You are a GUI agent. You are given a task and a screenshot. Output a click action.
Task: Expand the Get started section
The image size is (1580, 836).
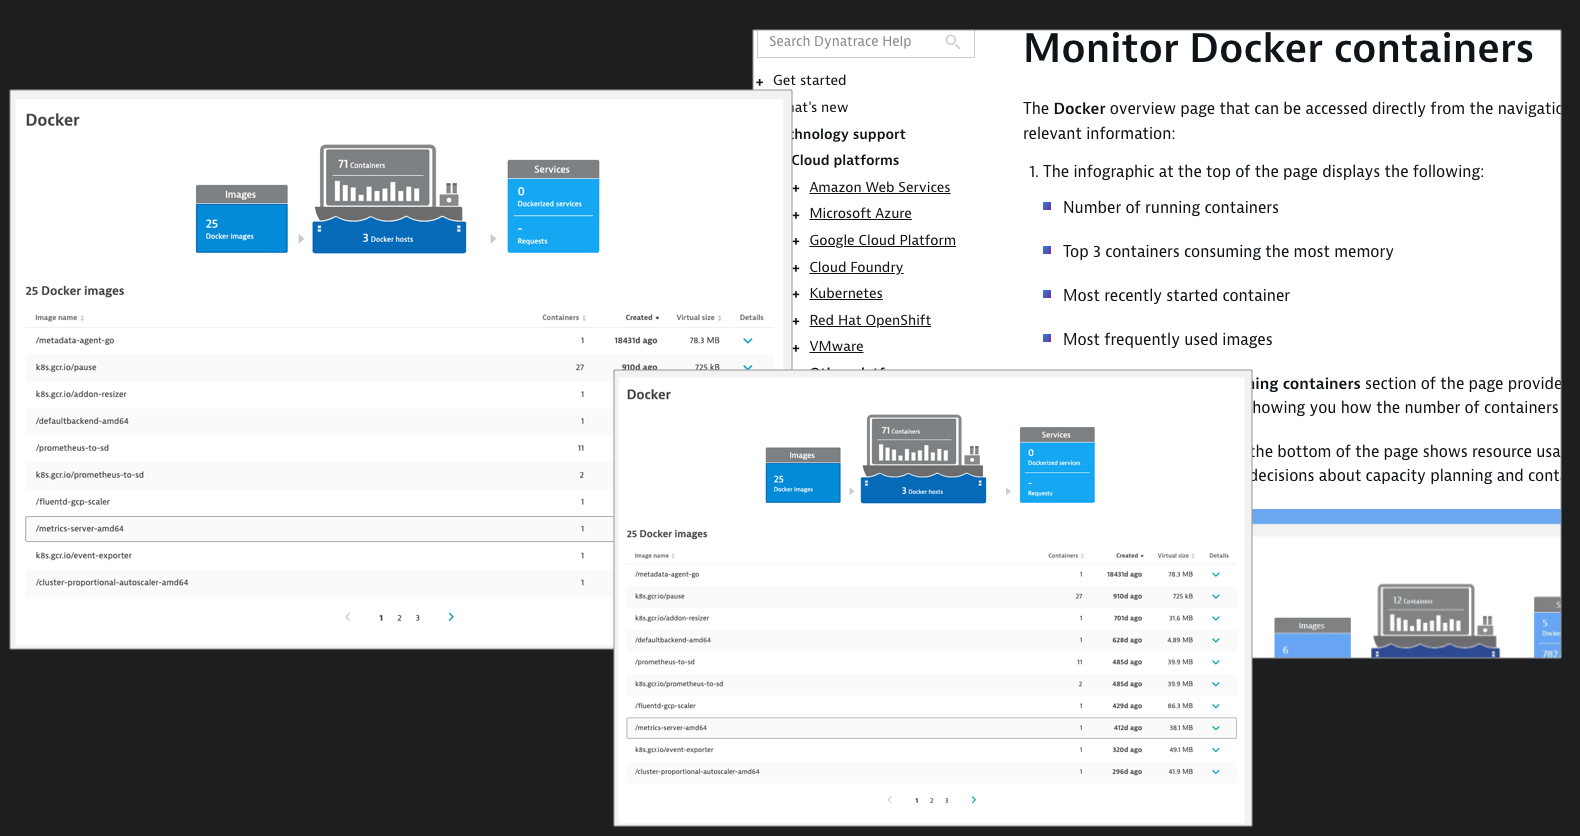coord(760,82)
